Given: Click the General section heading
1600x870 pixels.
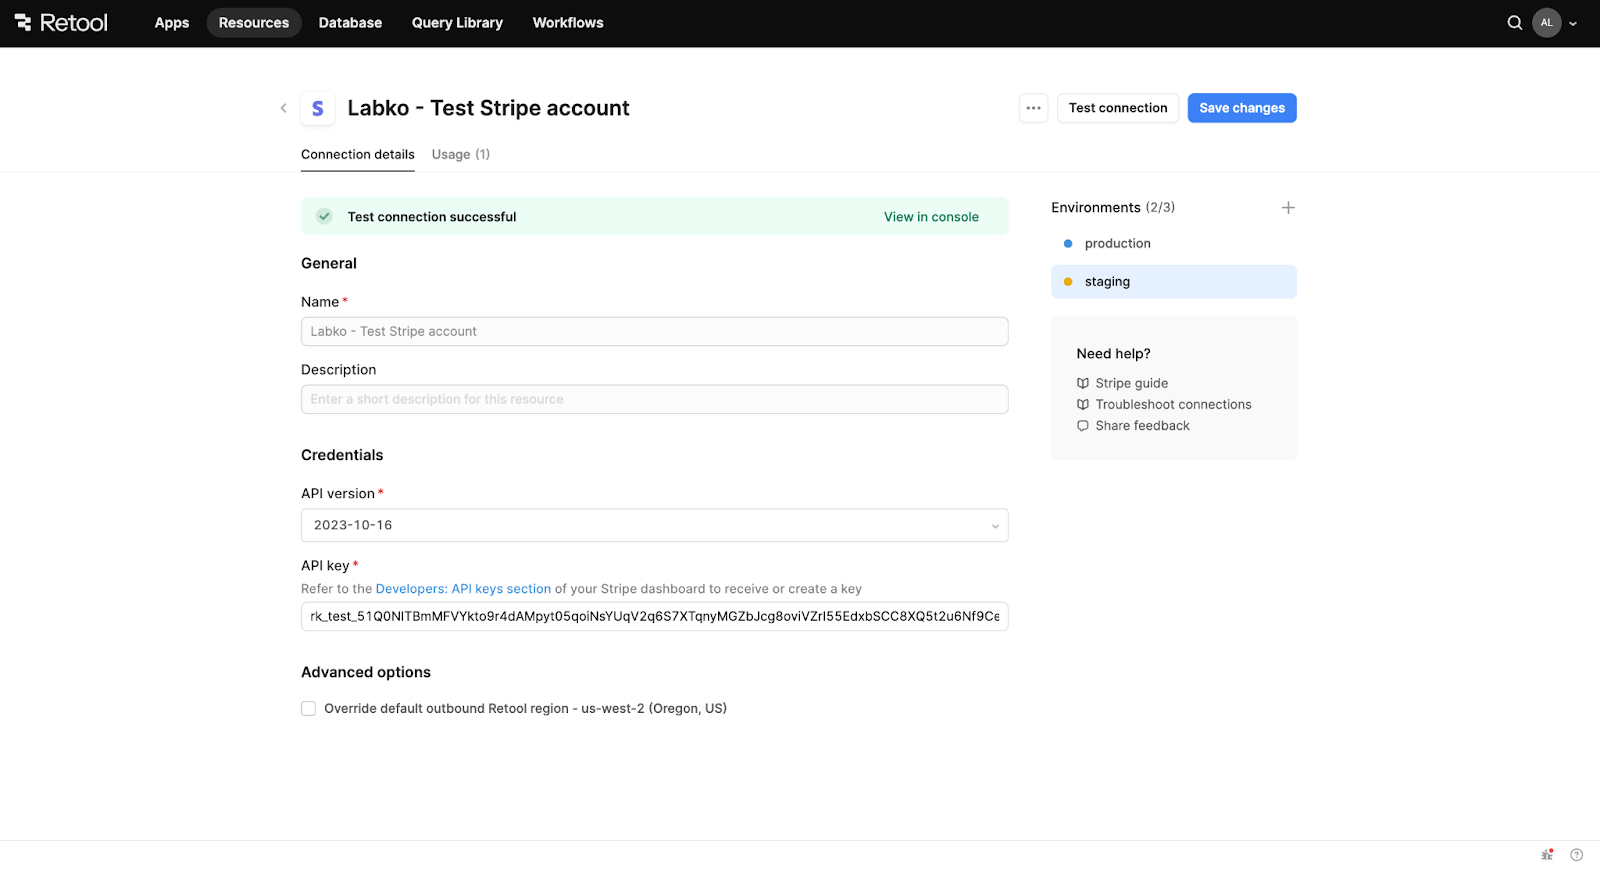Looking at the screenshot, I should click(x=329, y=264).
